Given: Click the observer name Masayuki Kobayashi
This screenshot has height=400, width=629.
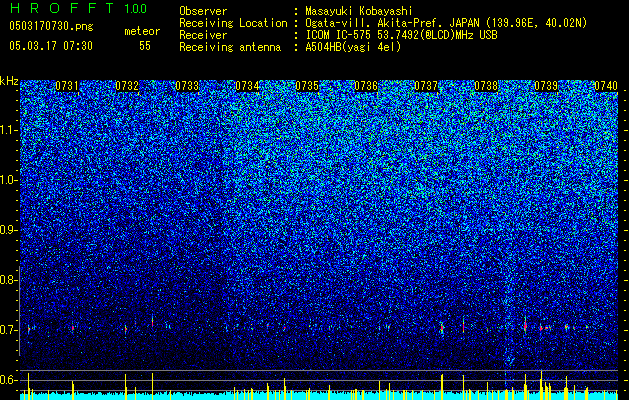Looking at the screenshot, I should pyautogui.click(x=359, y=12).
